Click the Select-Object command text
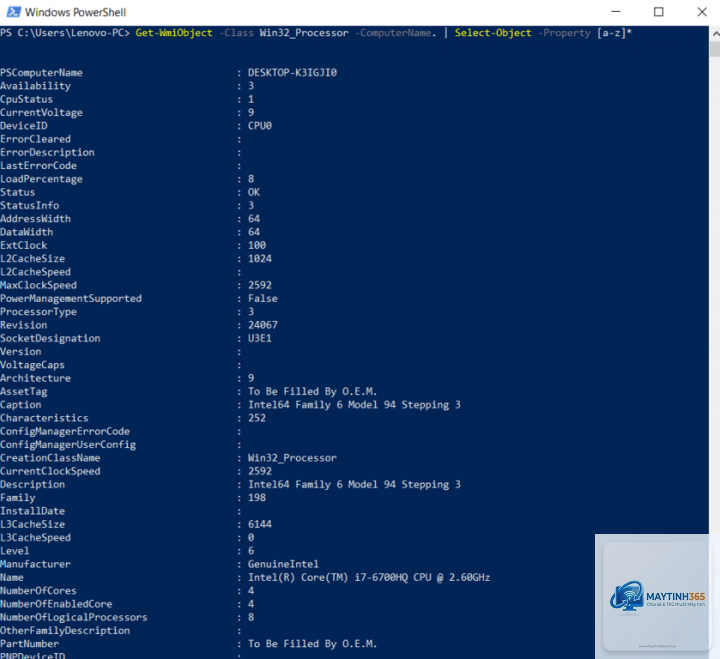The image size is (720, 659). coord(493,33)
